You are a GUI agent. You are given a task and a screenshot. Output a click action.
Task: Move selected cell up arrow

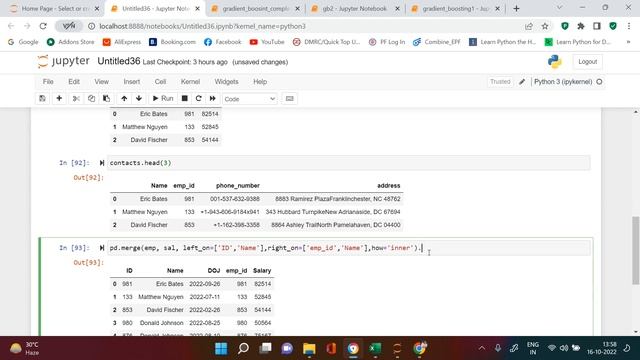coord(124,98)
